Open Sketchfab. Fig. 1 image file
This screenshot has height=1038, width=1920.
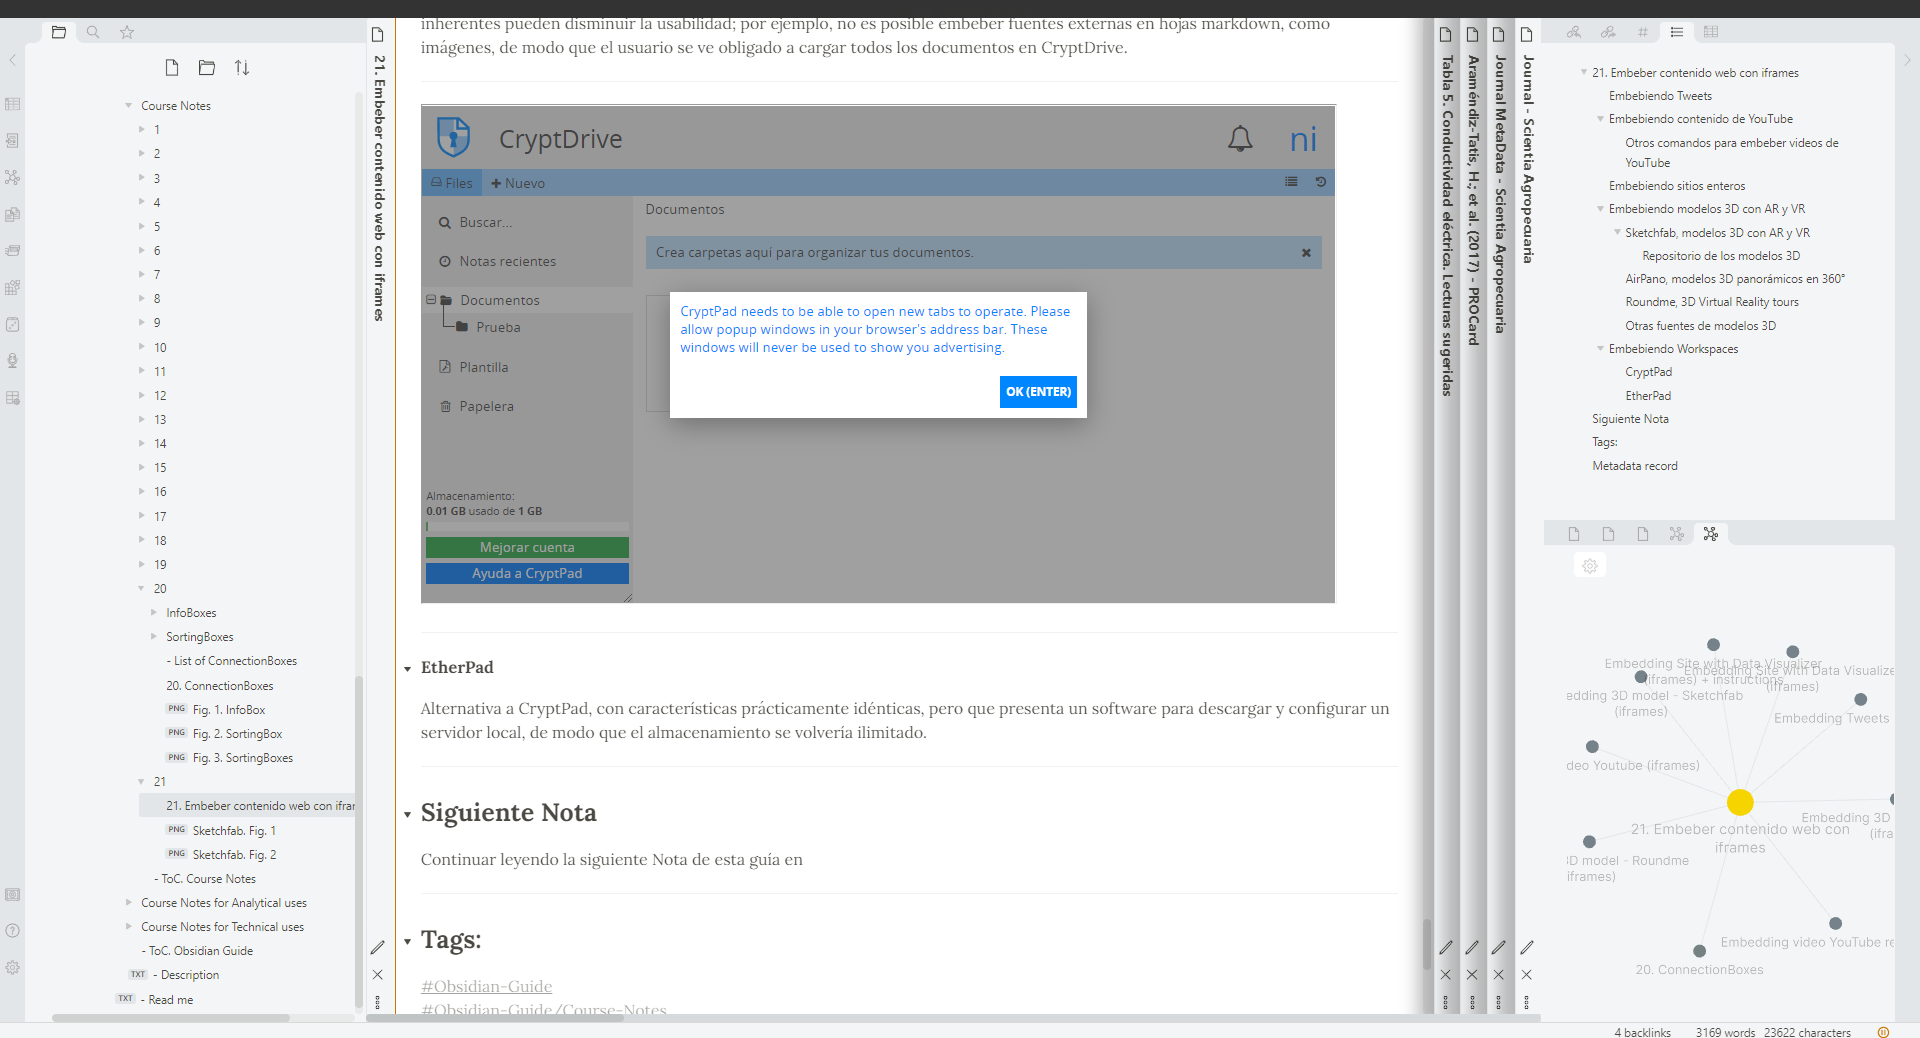[234, 830]
